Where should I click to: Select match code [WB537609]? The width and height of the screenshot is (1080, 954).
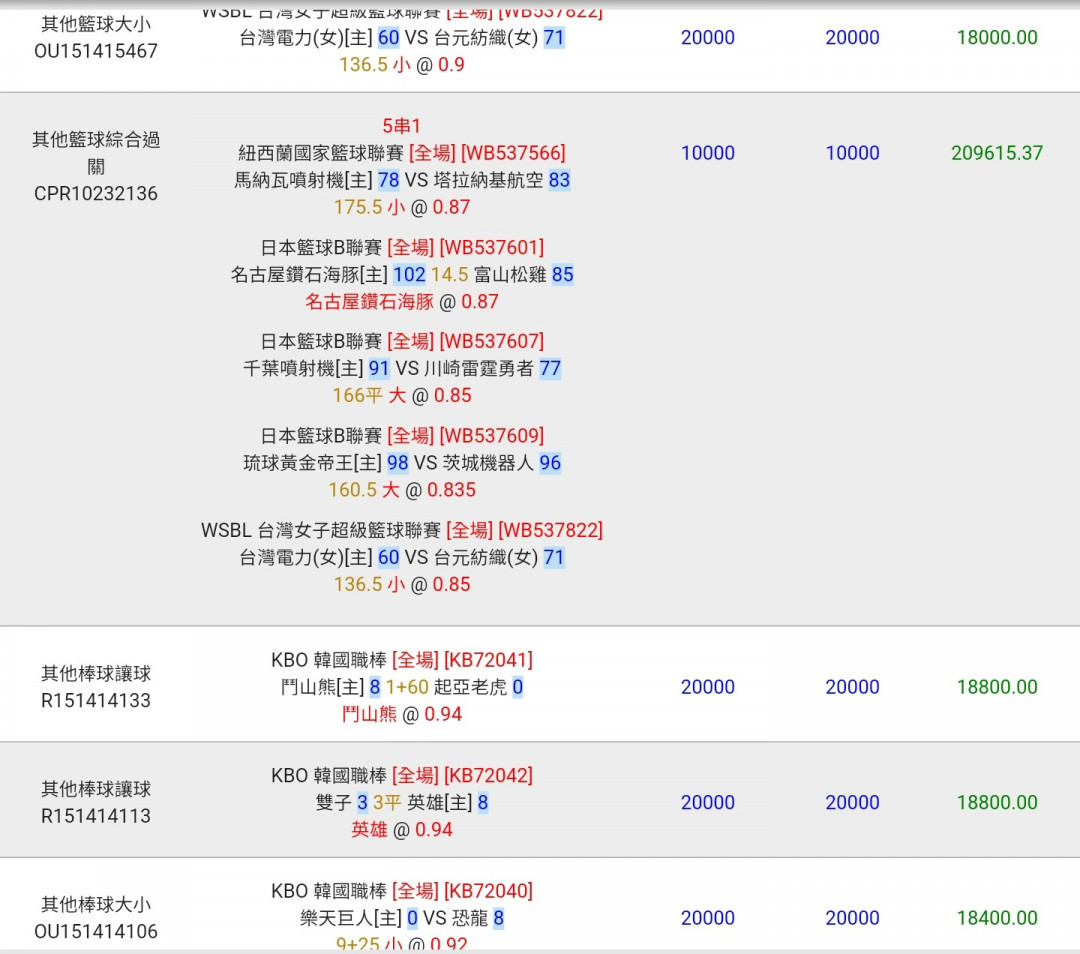pyautogui.click(x=492, y=435)
